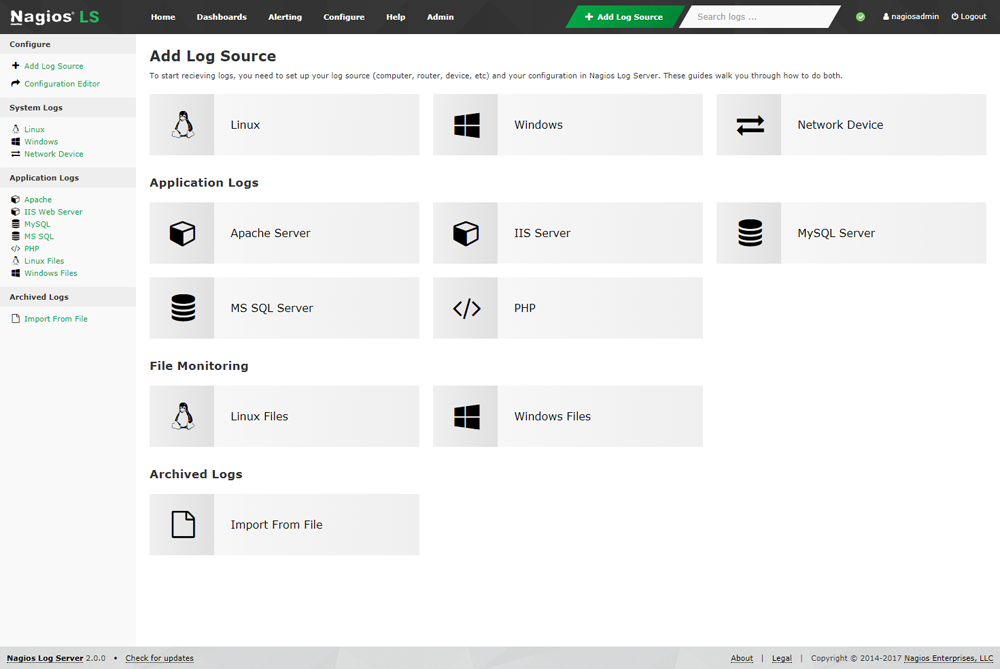Open the nagiosadmin user profile

(911, 17)
